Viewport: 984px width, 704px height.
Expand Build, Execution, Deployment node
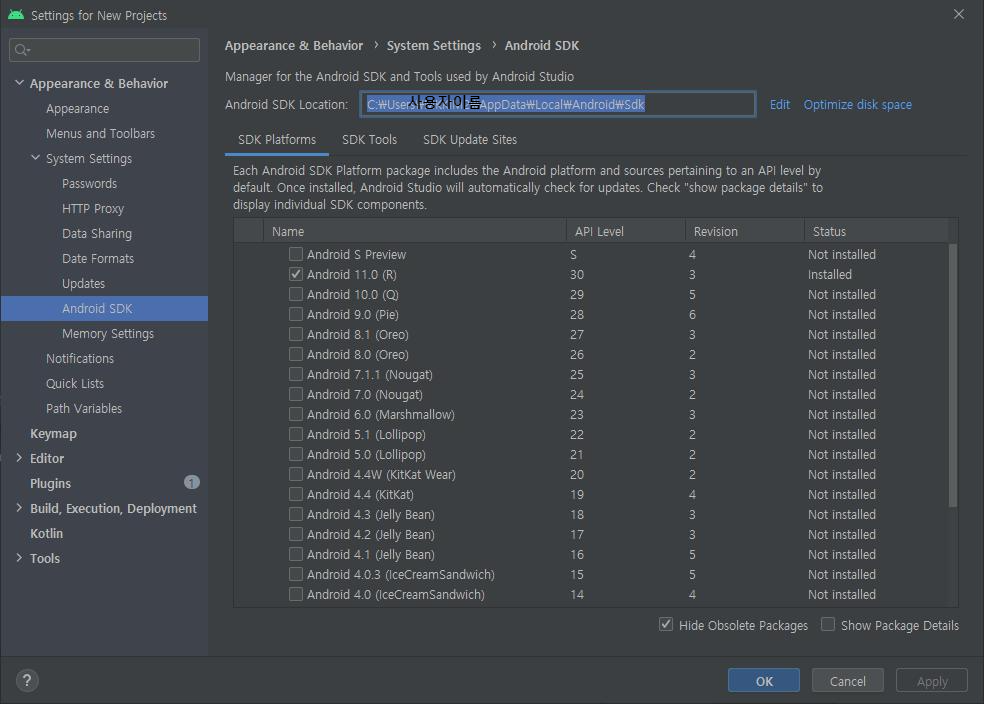click(x=19, y=508)
